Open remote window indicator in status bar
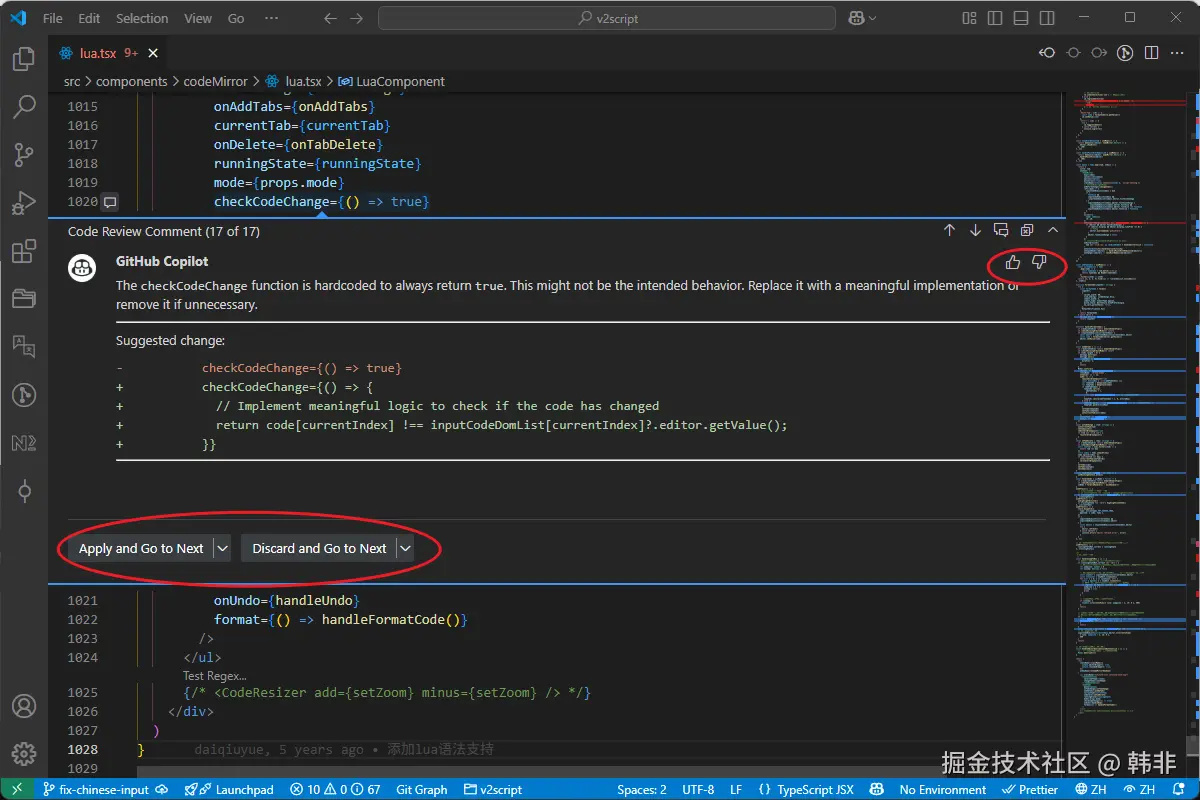This screenshot has width=1200, height=800. point(17,789)
